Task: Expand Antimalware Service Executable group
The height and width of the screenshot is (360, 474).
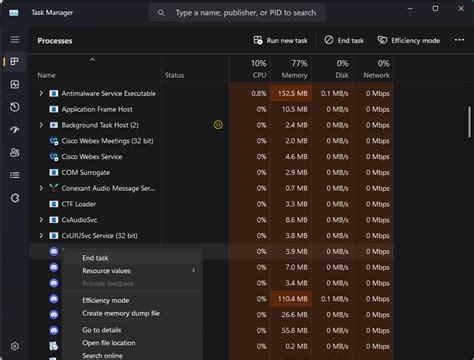Action: [41, 93]
